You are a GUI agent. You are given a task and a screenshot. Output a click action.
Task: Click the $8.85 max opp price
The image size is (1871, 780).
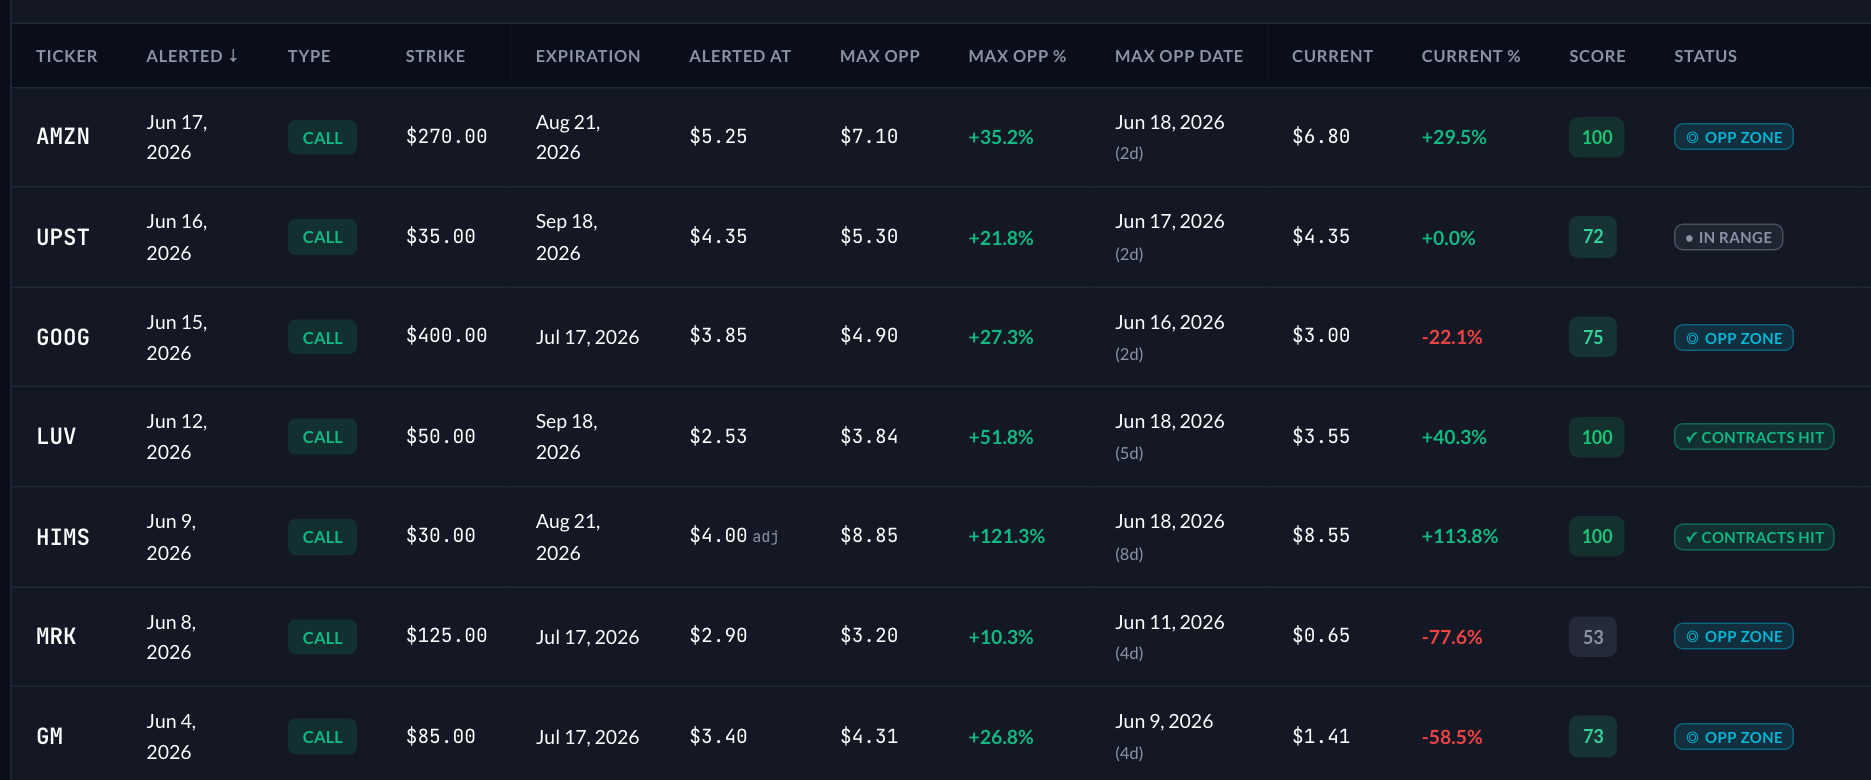pos(869,536)
